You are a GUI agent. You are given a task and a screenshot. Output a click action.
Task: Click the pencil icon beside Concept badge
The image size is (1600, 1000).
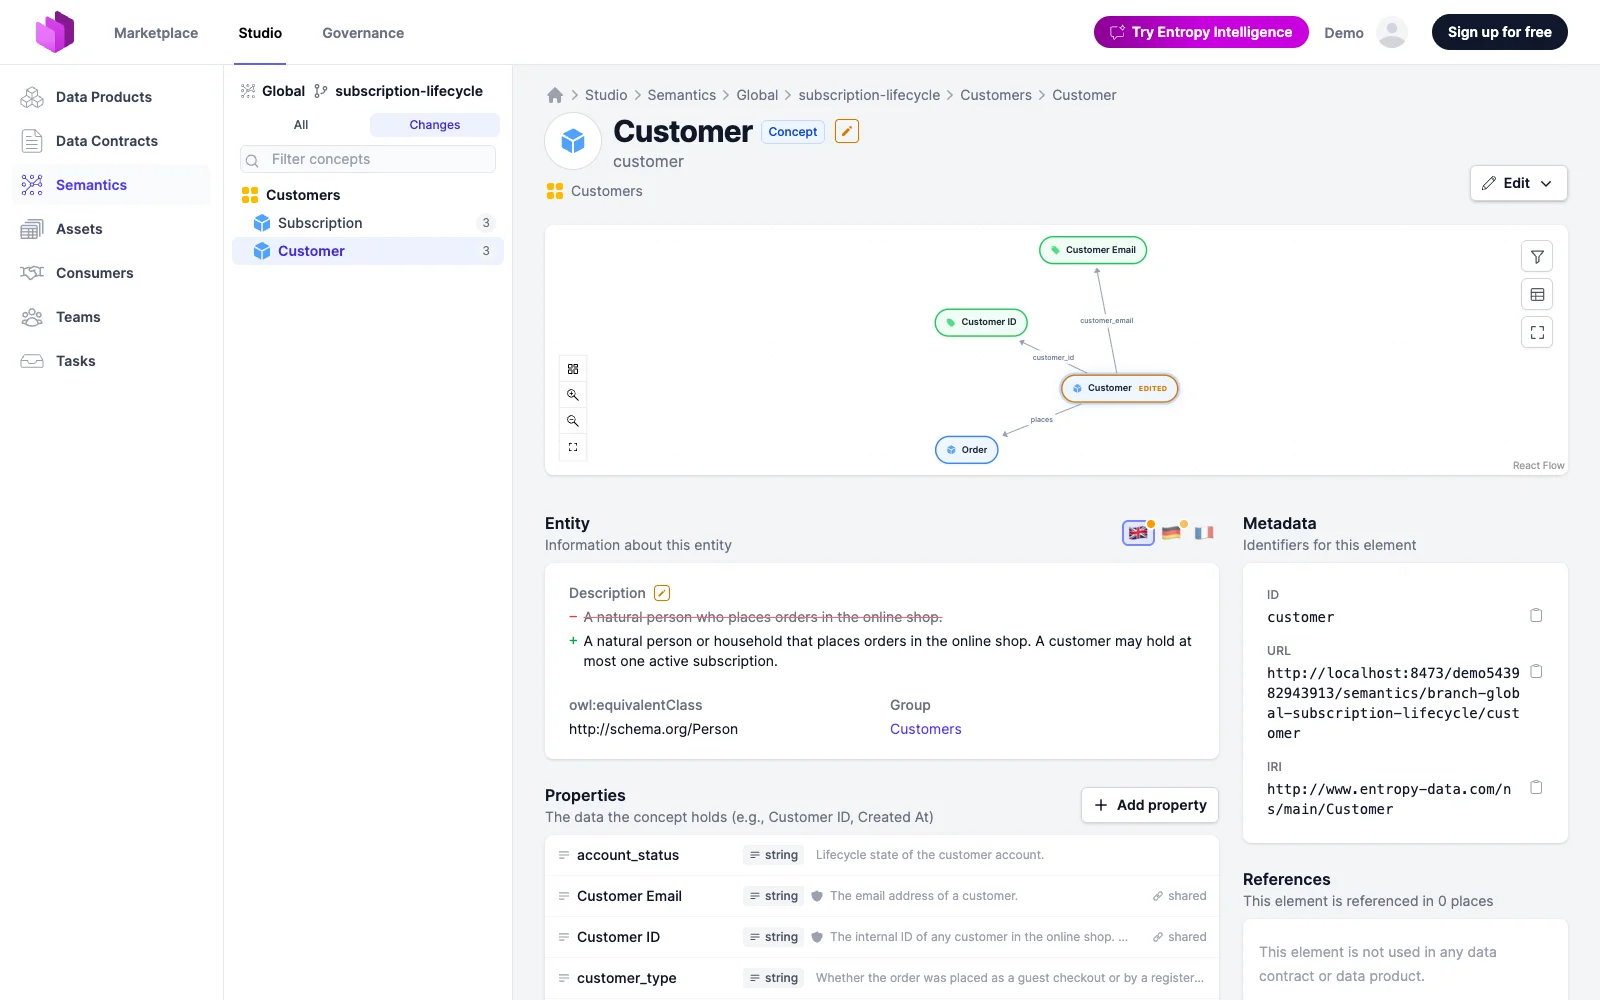pos(847,131)
